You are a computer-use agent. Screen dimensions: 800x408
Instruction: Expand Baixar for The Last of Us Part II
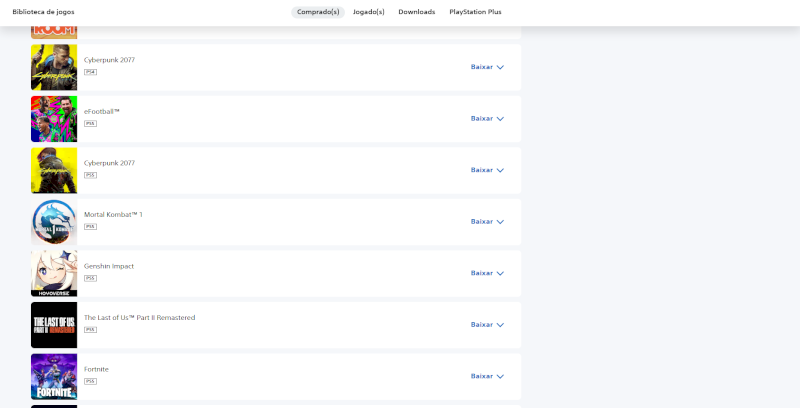tap(487, 324)
